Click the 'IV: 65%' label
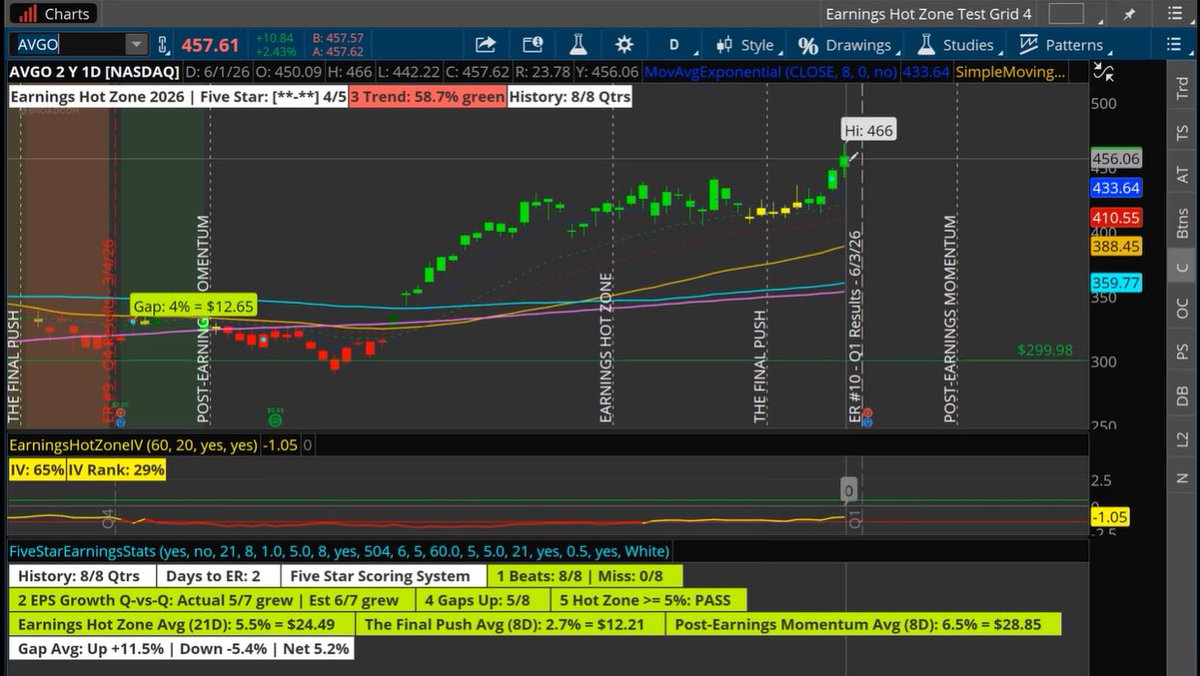Viewport: 1200px width, 676px height. coord(38,469)
